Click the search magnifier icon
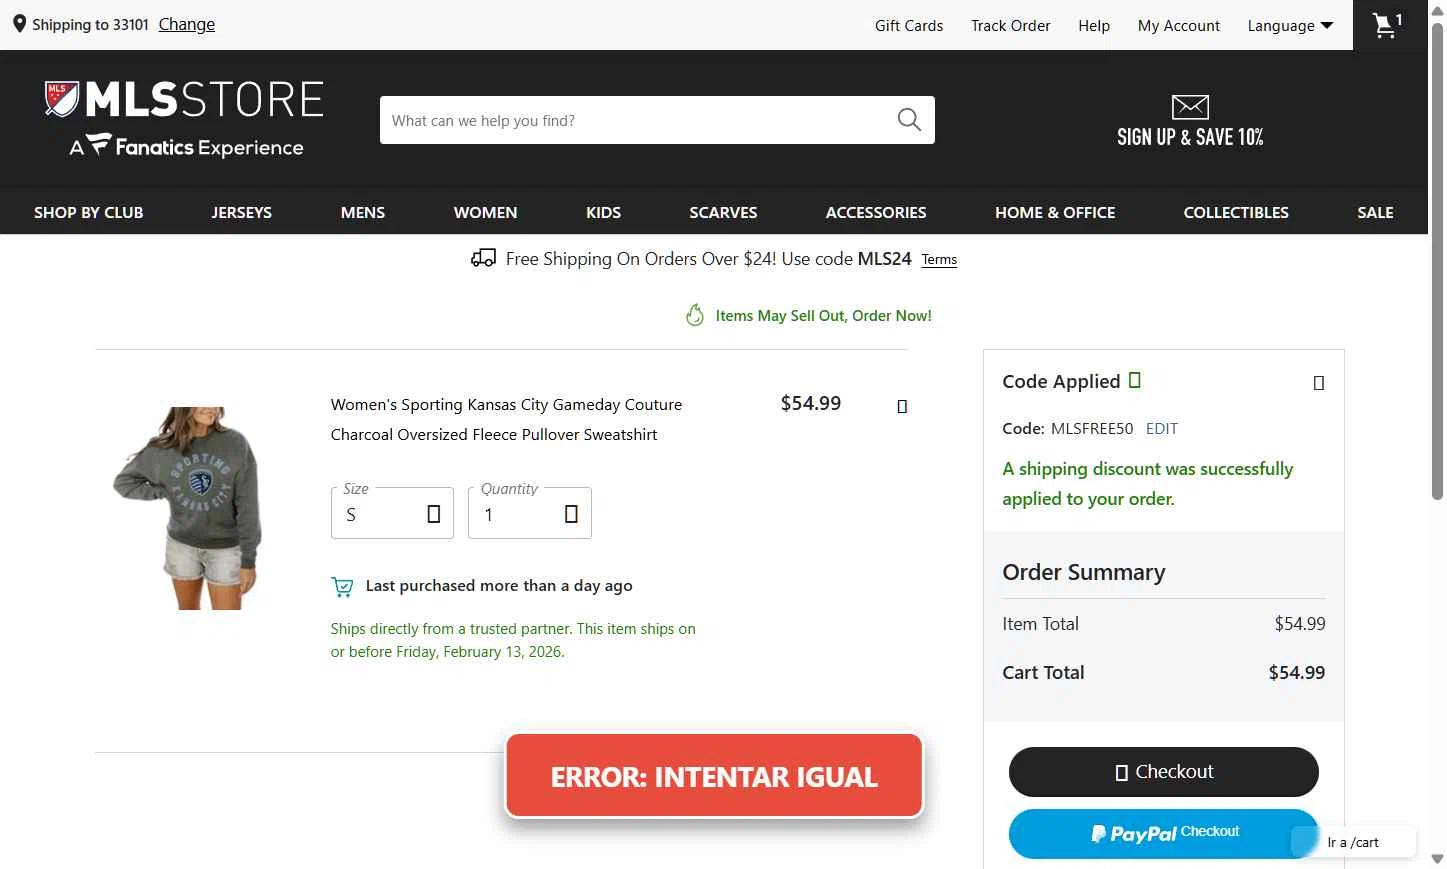Viewport: 1447px width, 869px height. [909, 120]
